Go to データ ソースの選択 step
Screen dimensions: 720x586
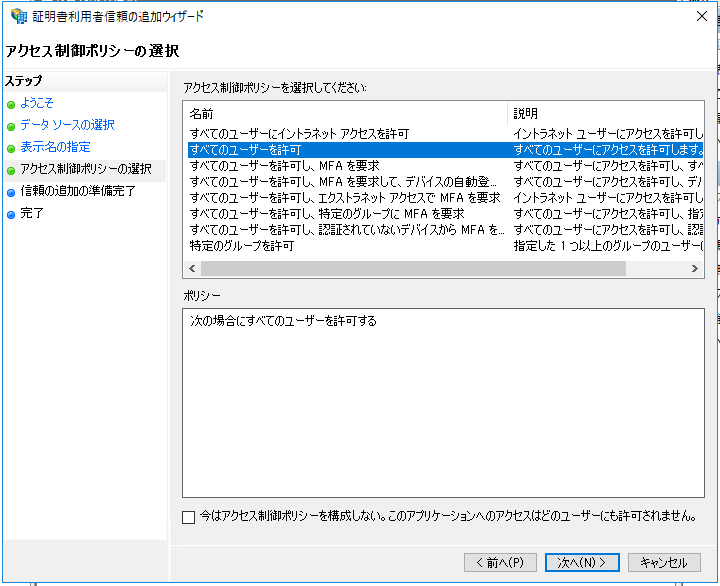tap(67, 124)
